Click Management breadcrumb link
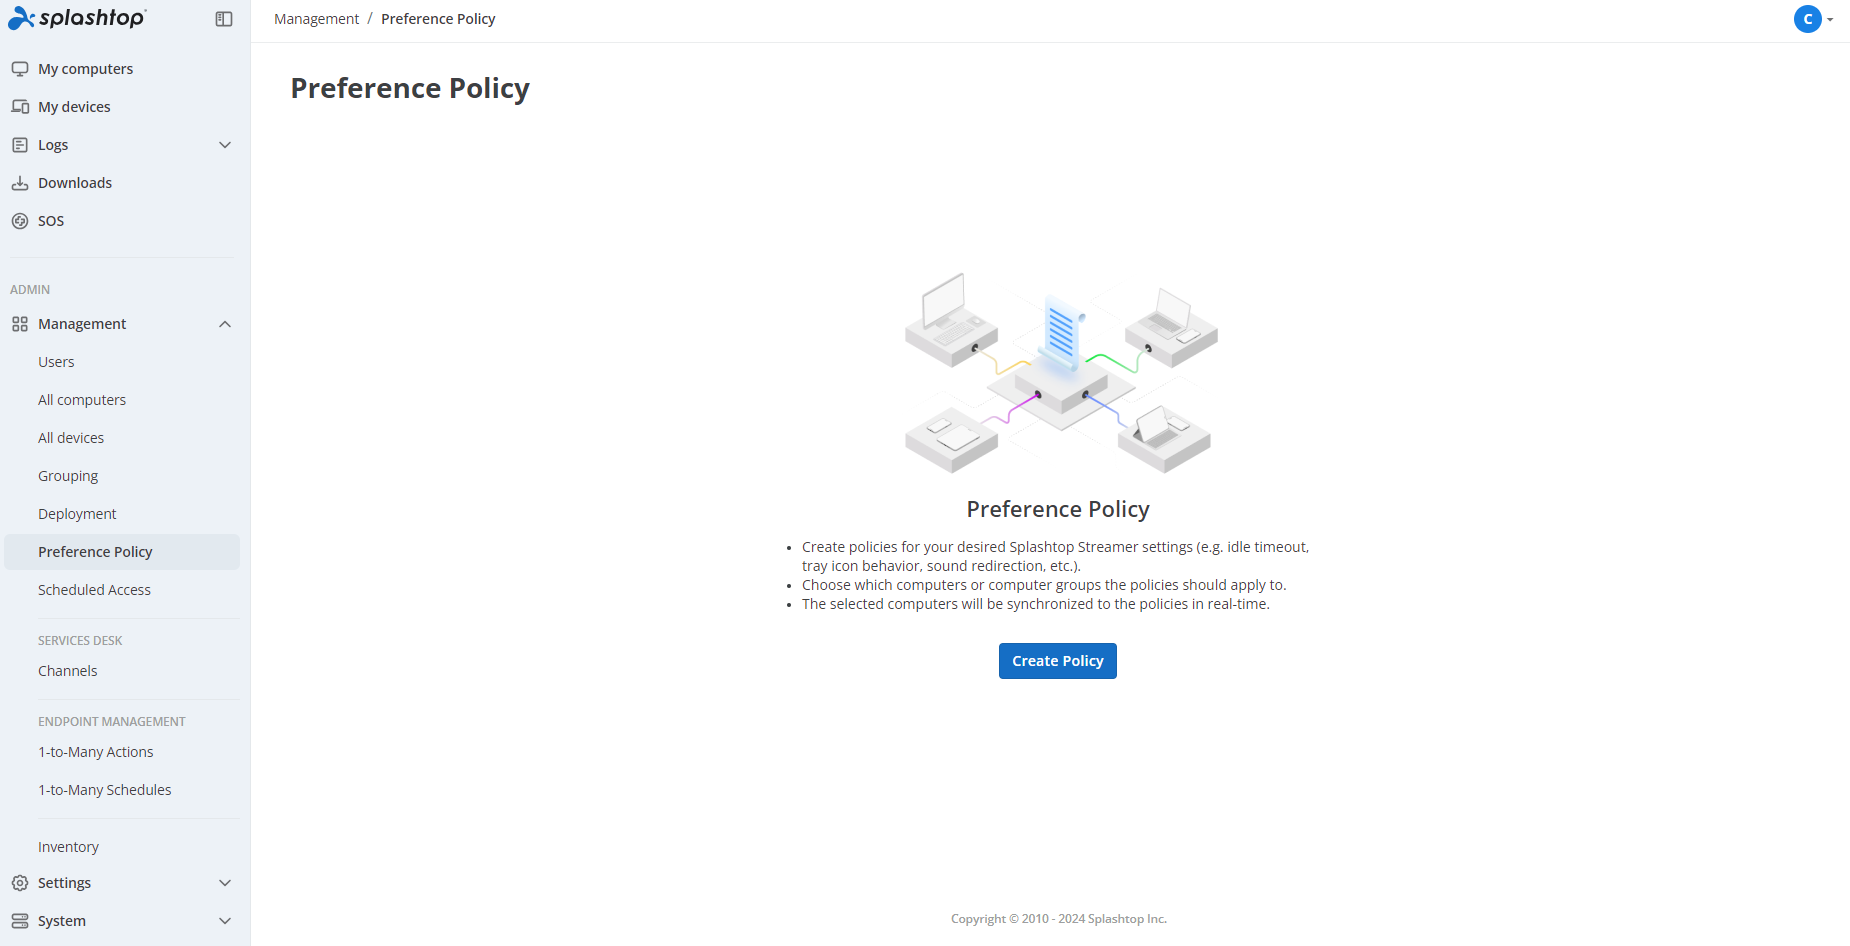The image size is (1850, 946). point(316,19)
